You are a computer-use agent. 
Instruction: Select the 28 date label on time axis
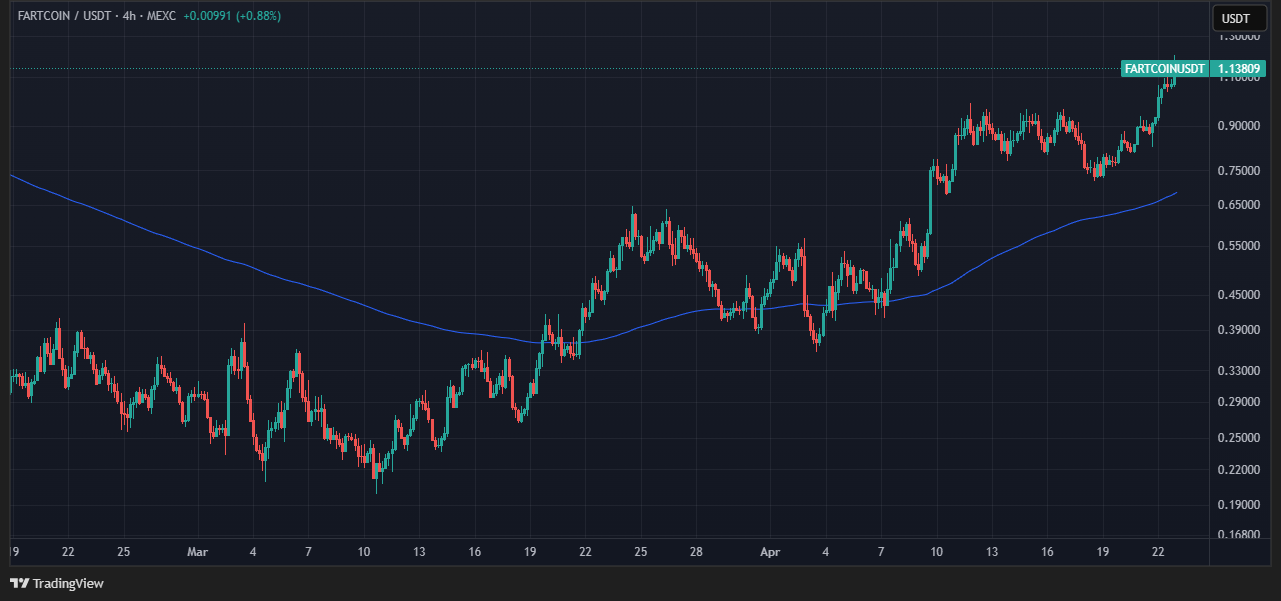(x=697, y=552)
